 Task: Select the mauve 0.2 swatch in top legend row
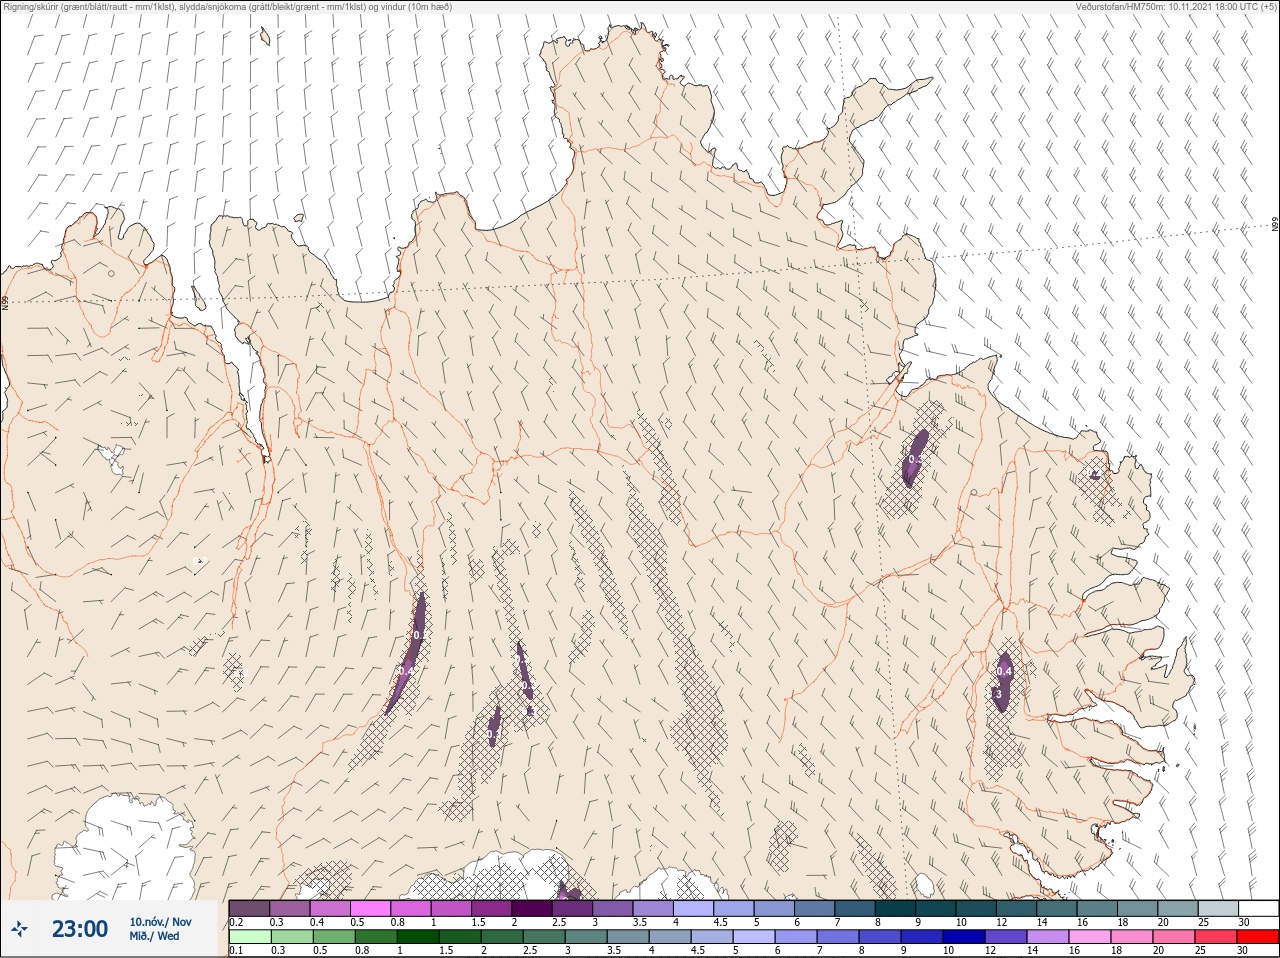click(249, 908)
